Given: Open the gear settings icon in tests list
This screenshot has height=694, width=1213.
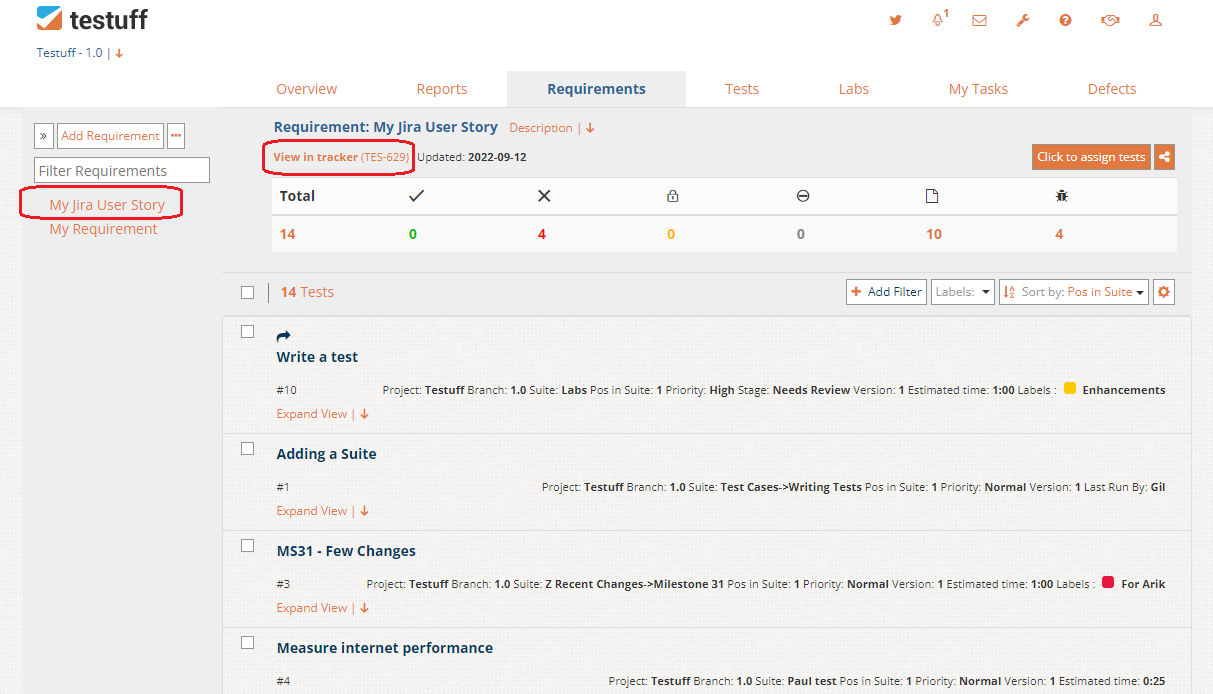Looking at the screenshot, I should (1163, 292).
